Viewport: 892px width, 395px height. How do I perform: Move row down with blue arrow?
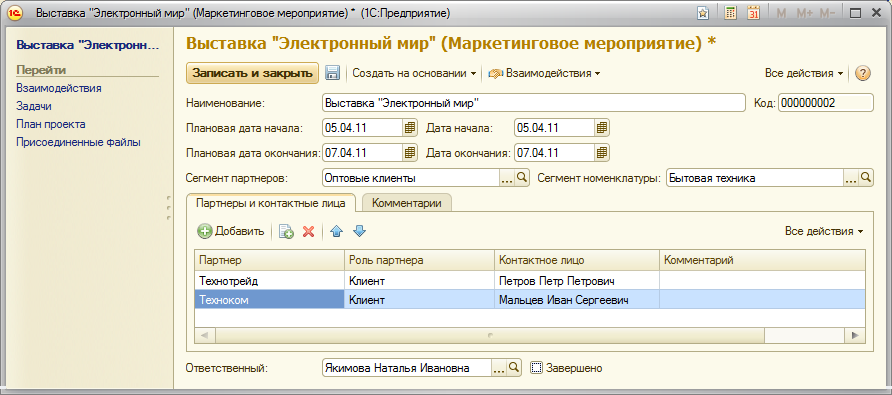pyautogui.click(x=360, y=231)
